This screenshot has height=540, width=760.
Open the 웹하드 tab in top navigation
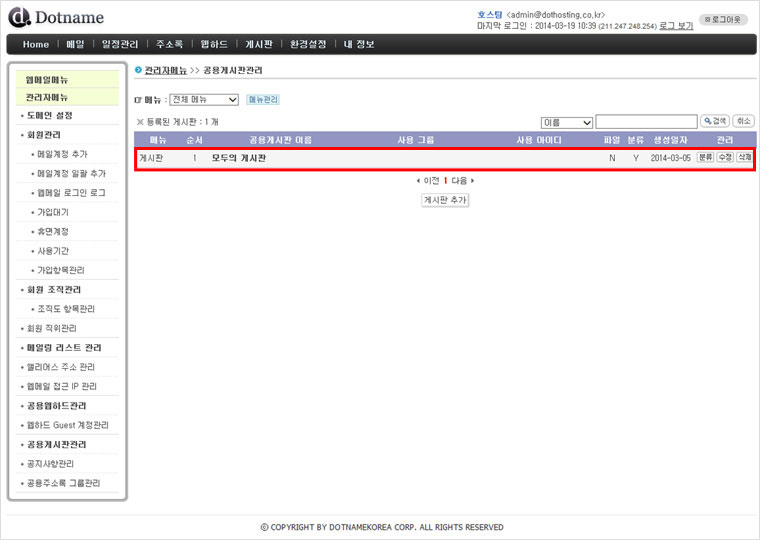pyautogui.click(x=214, y=44)
